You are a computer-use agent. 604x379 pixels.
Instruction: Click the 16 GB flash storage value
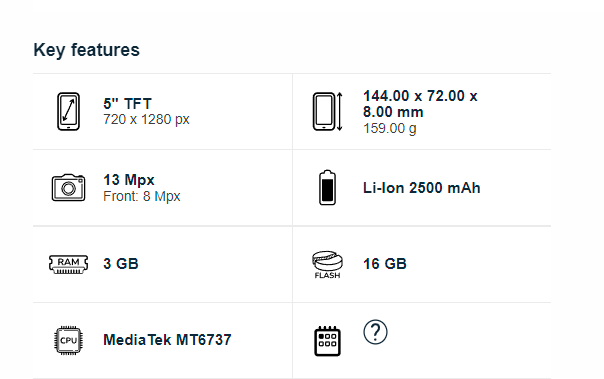click(385, 264)
